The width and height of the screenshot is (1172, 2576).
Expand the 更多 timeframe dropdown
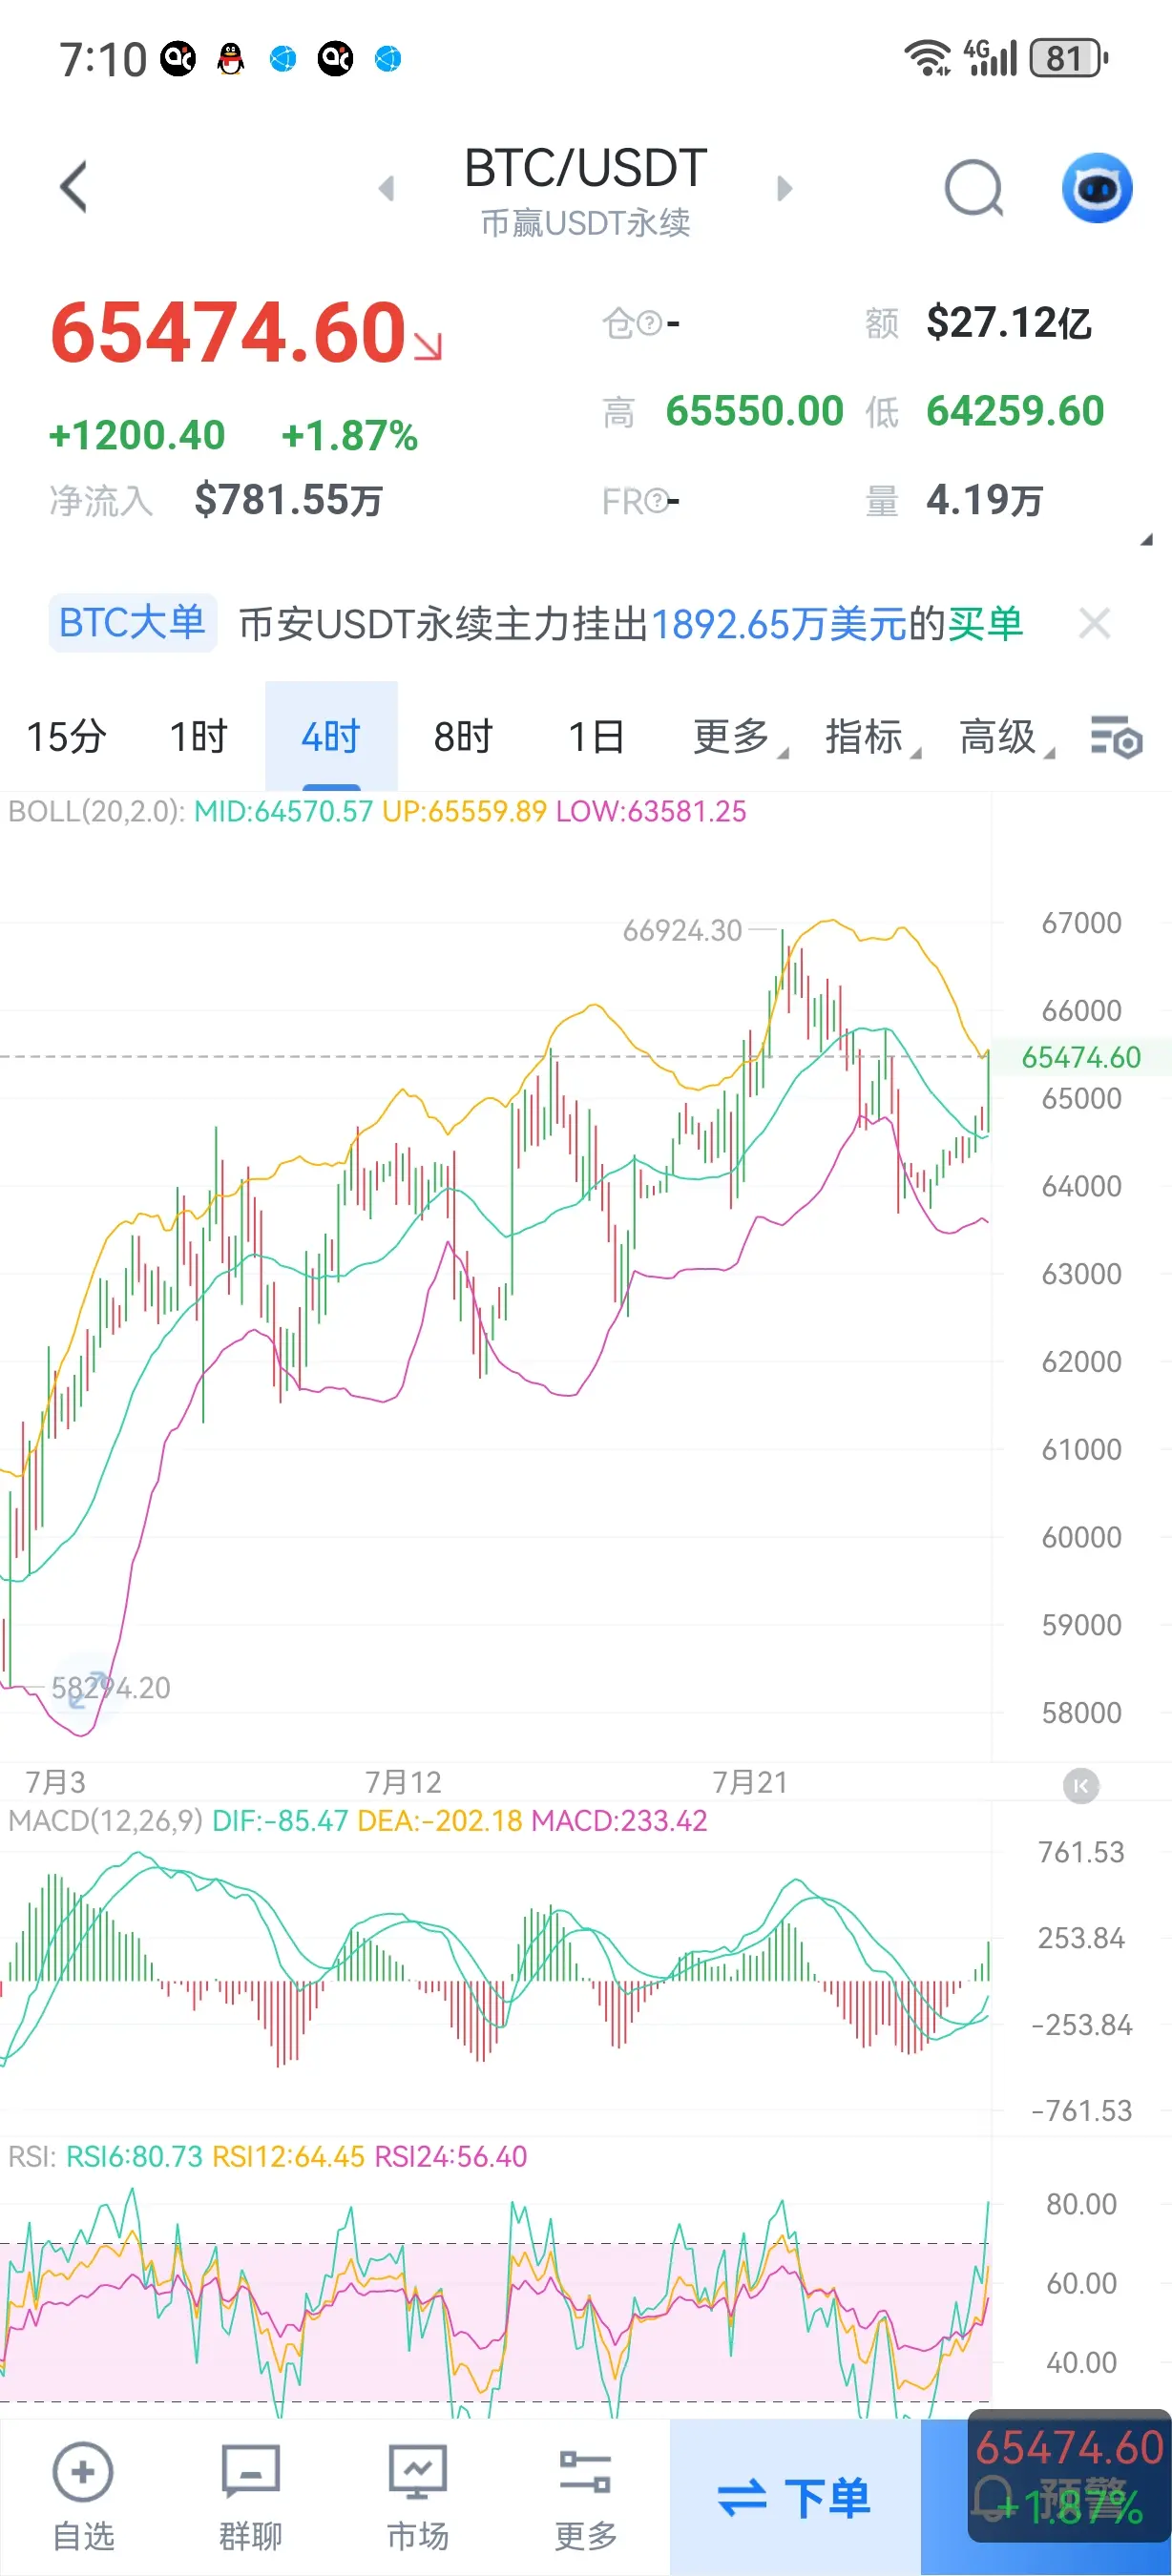point(739,737)
